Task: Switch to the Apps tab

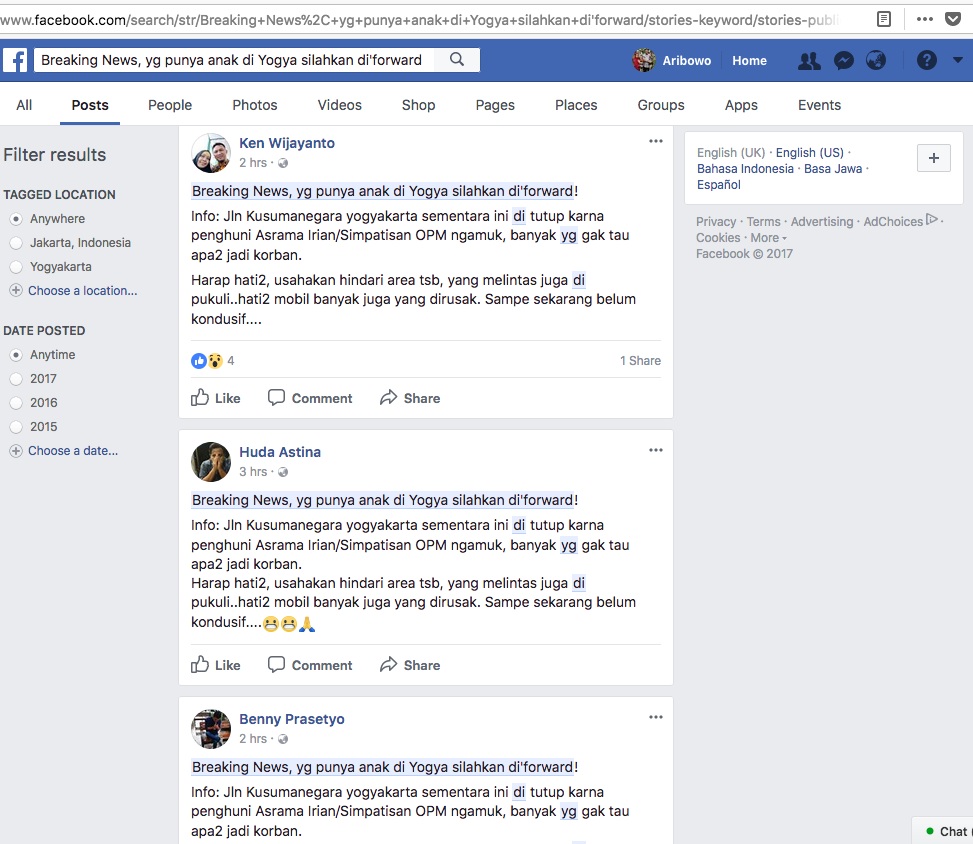Action: (741, 105)
